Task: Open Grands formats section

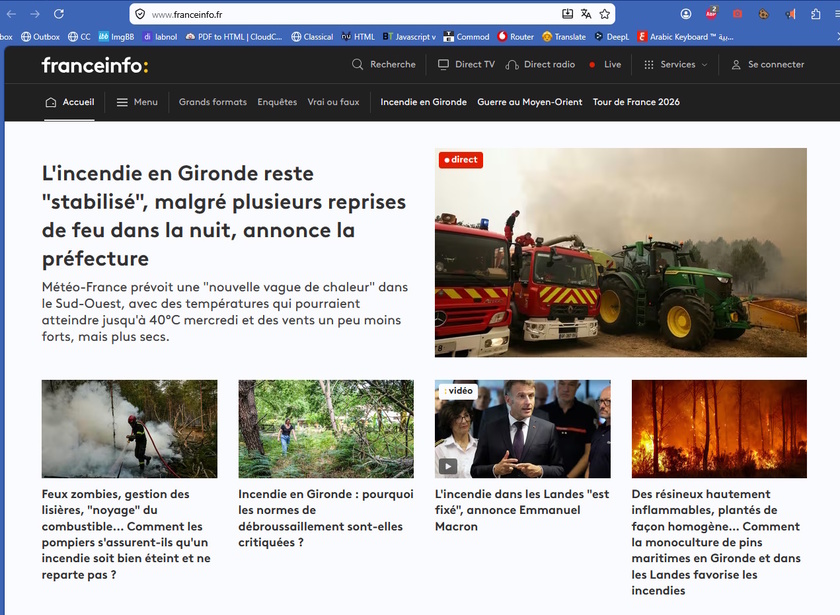Action: [213, 102]
